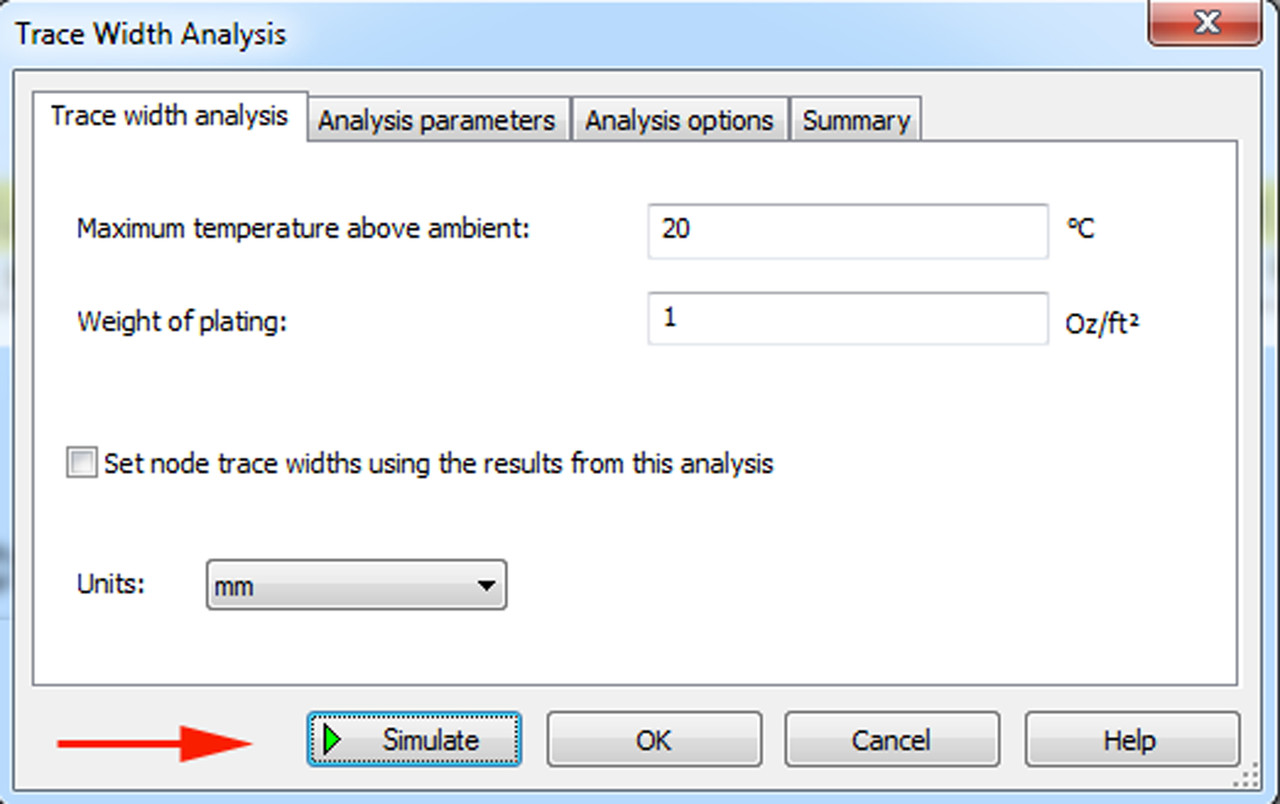
Task: Select the Trace width analysis tab
Action: [x=169, y=117]
